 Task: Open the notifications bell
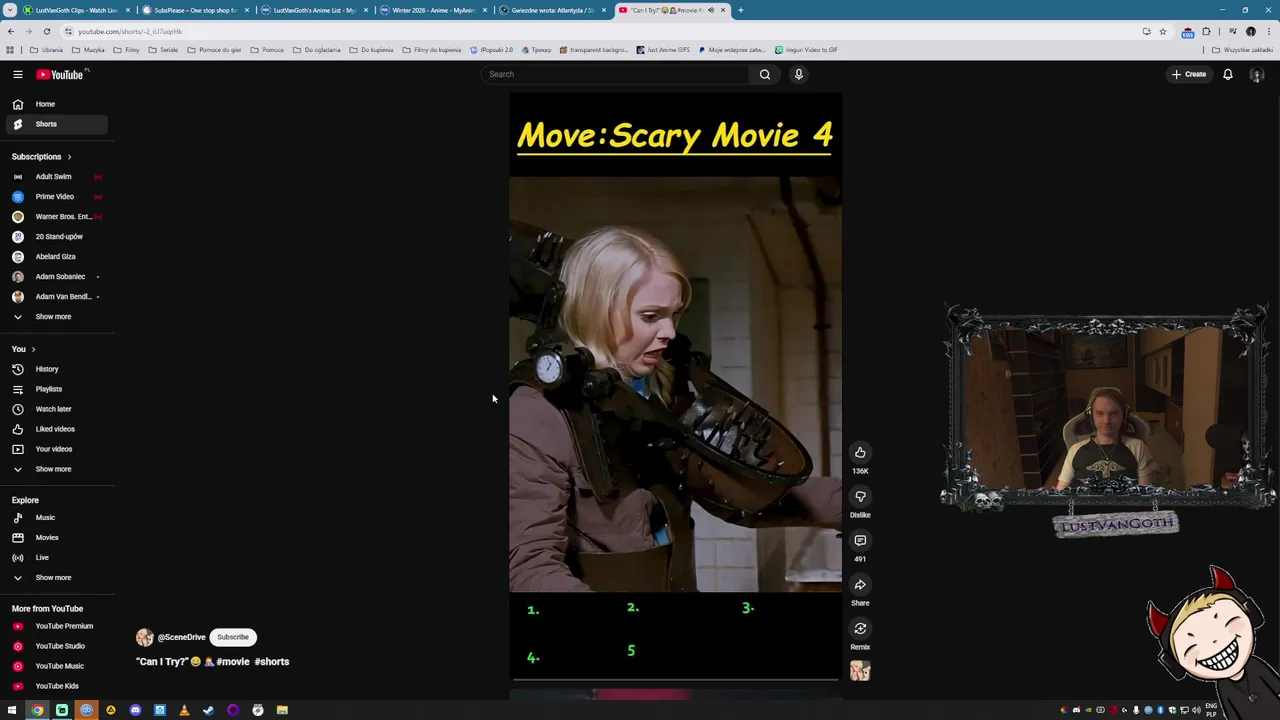1228,74
